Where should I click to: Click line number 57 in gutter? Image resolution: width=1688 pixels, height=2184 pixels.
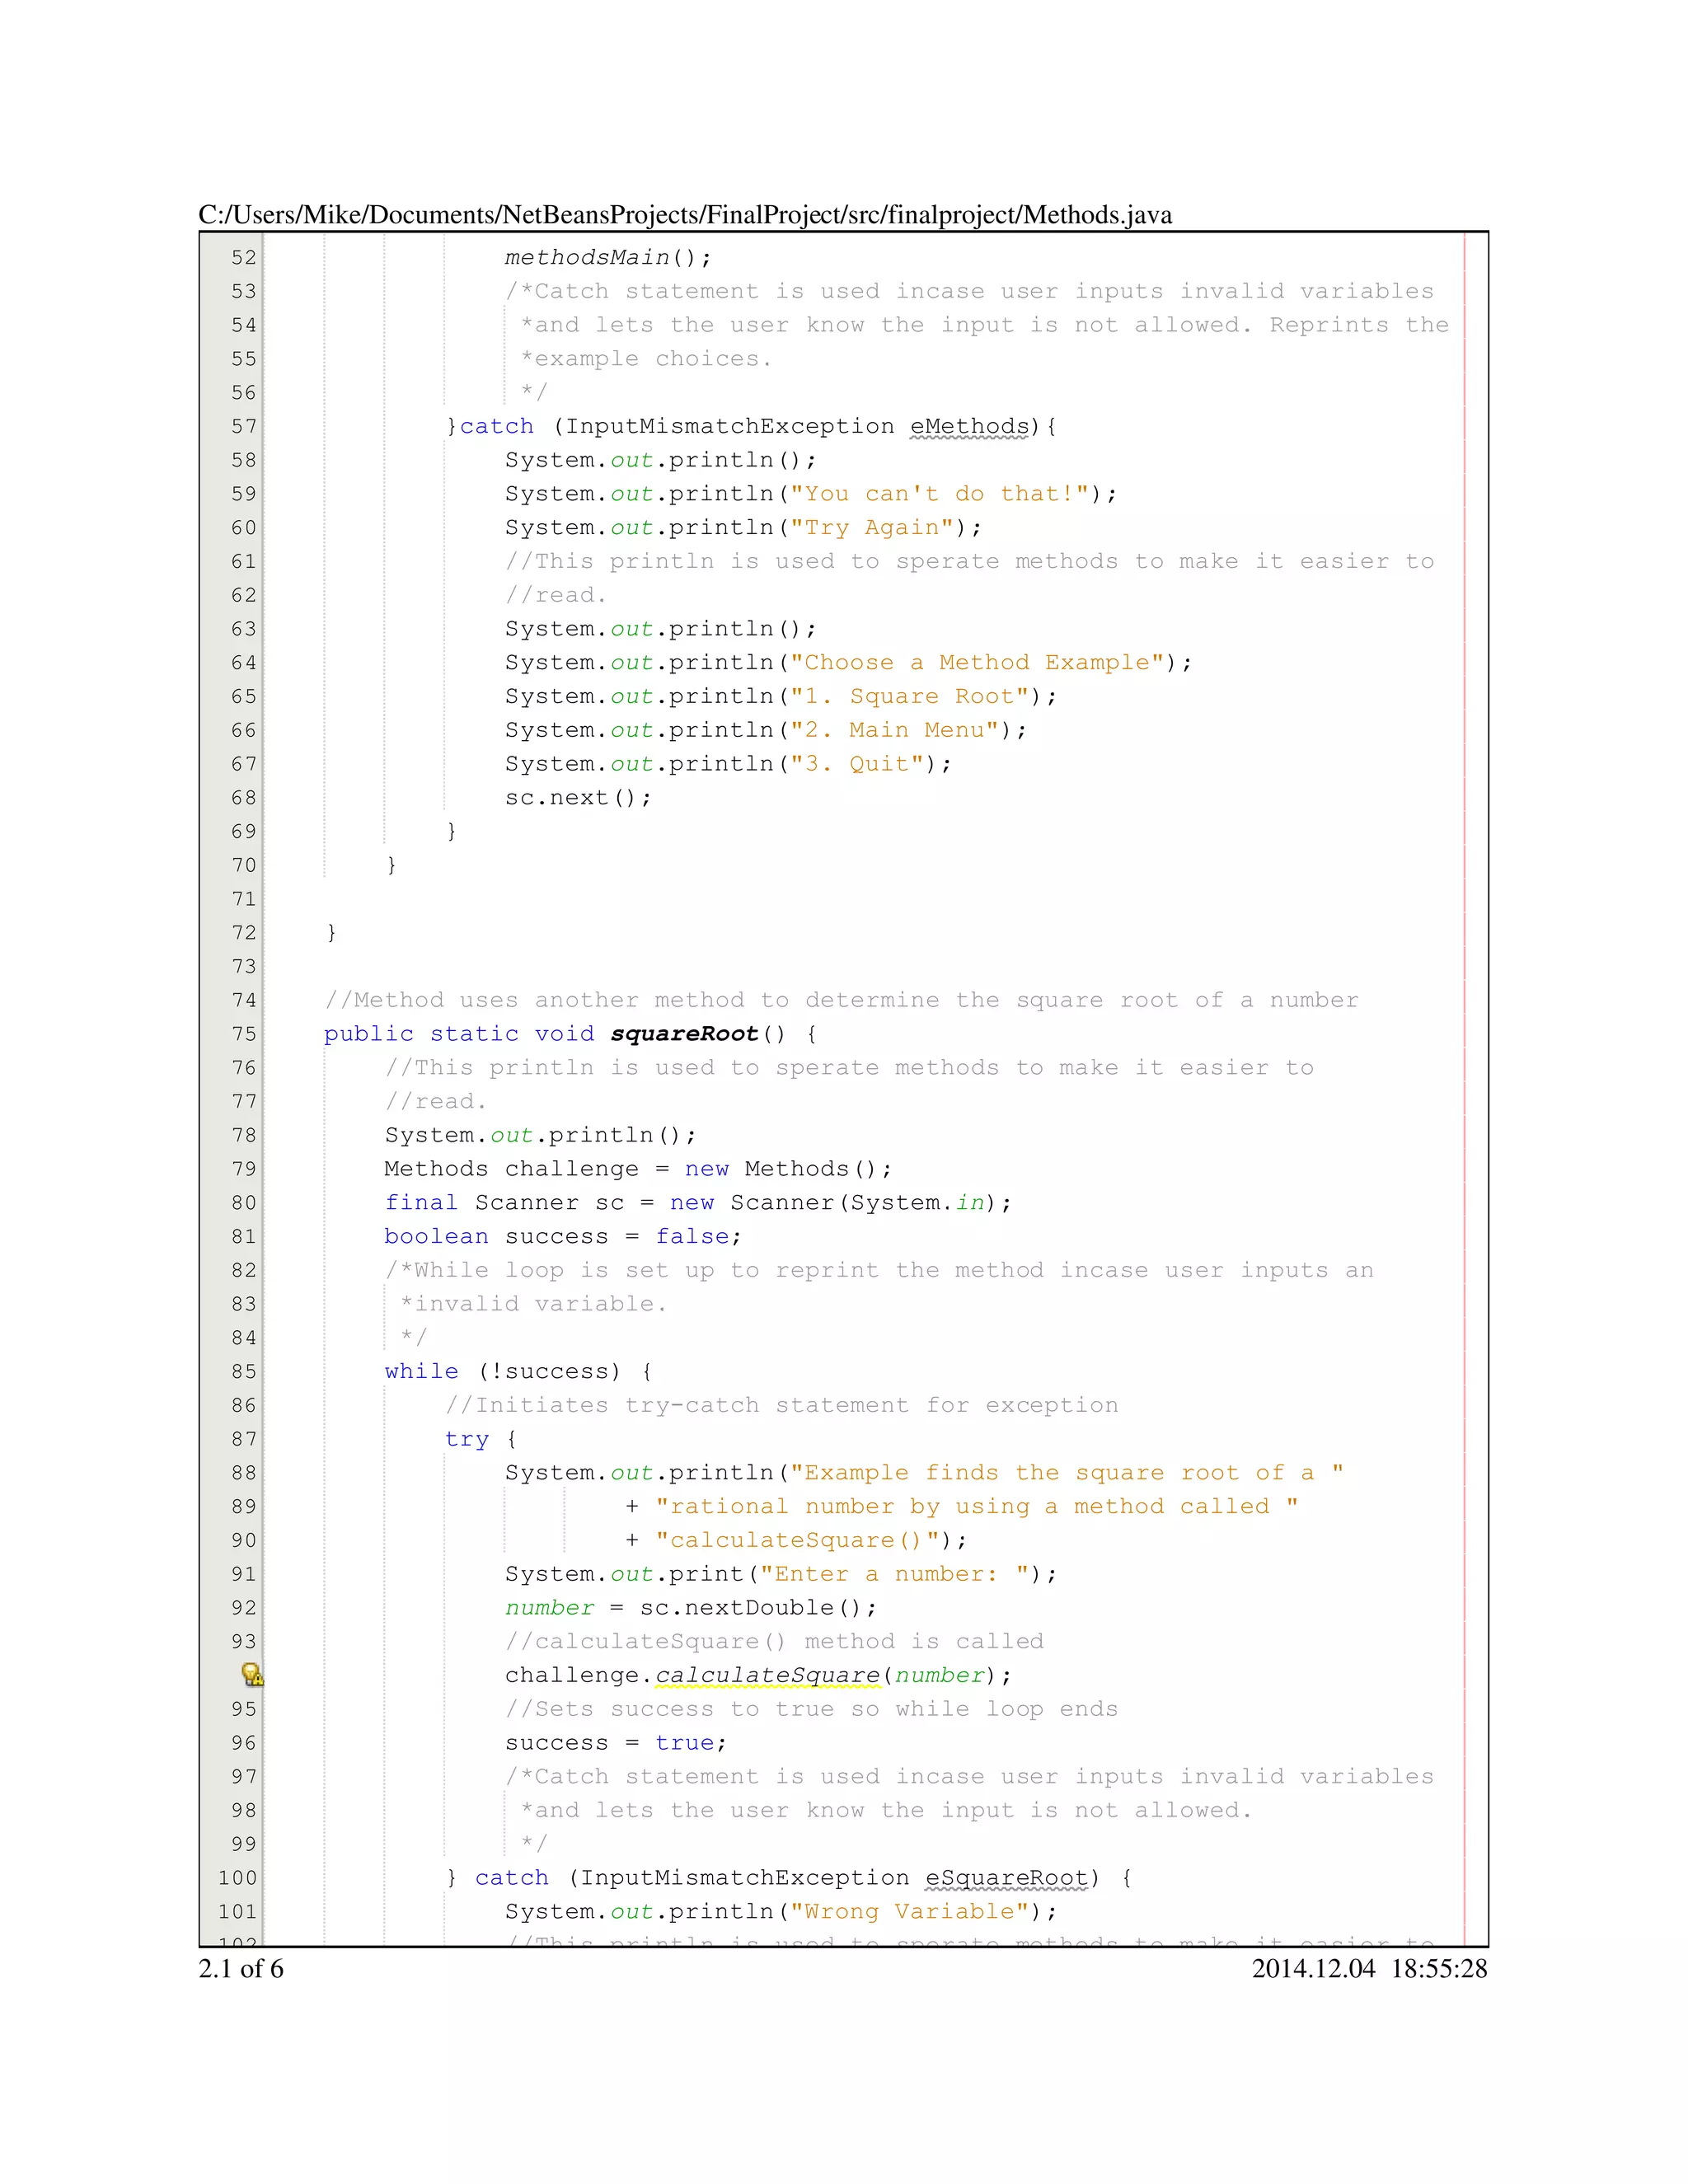point(243,426)
